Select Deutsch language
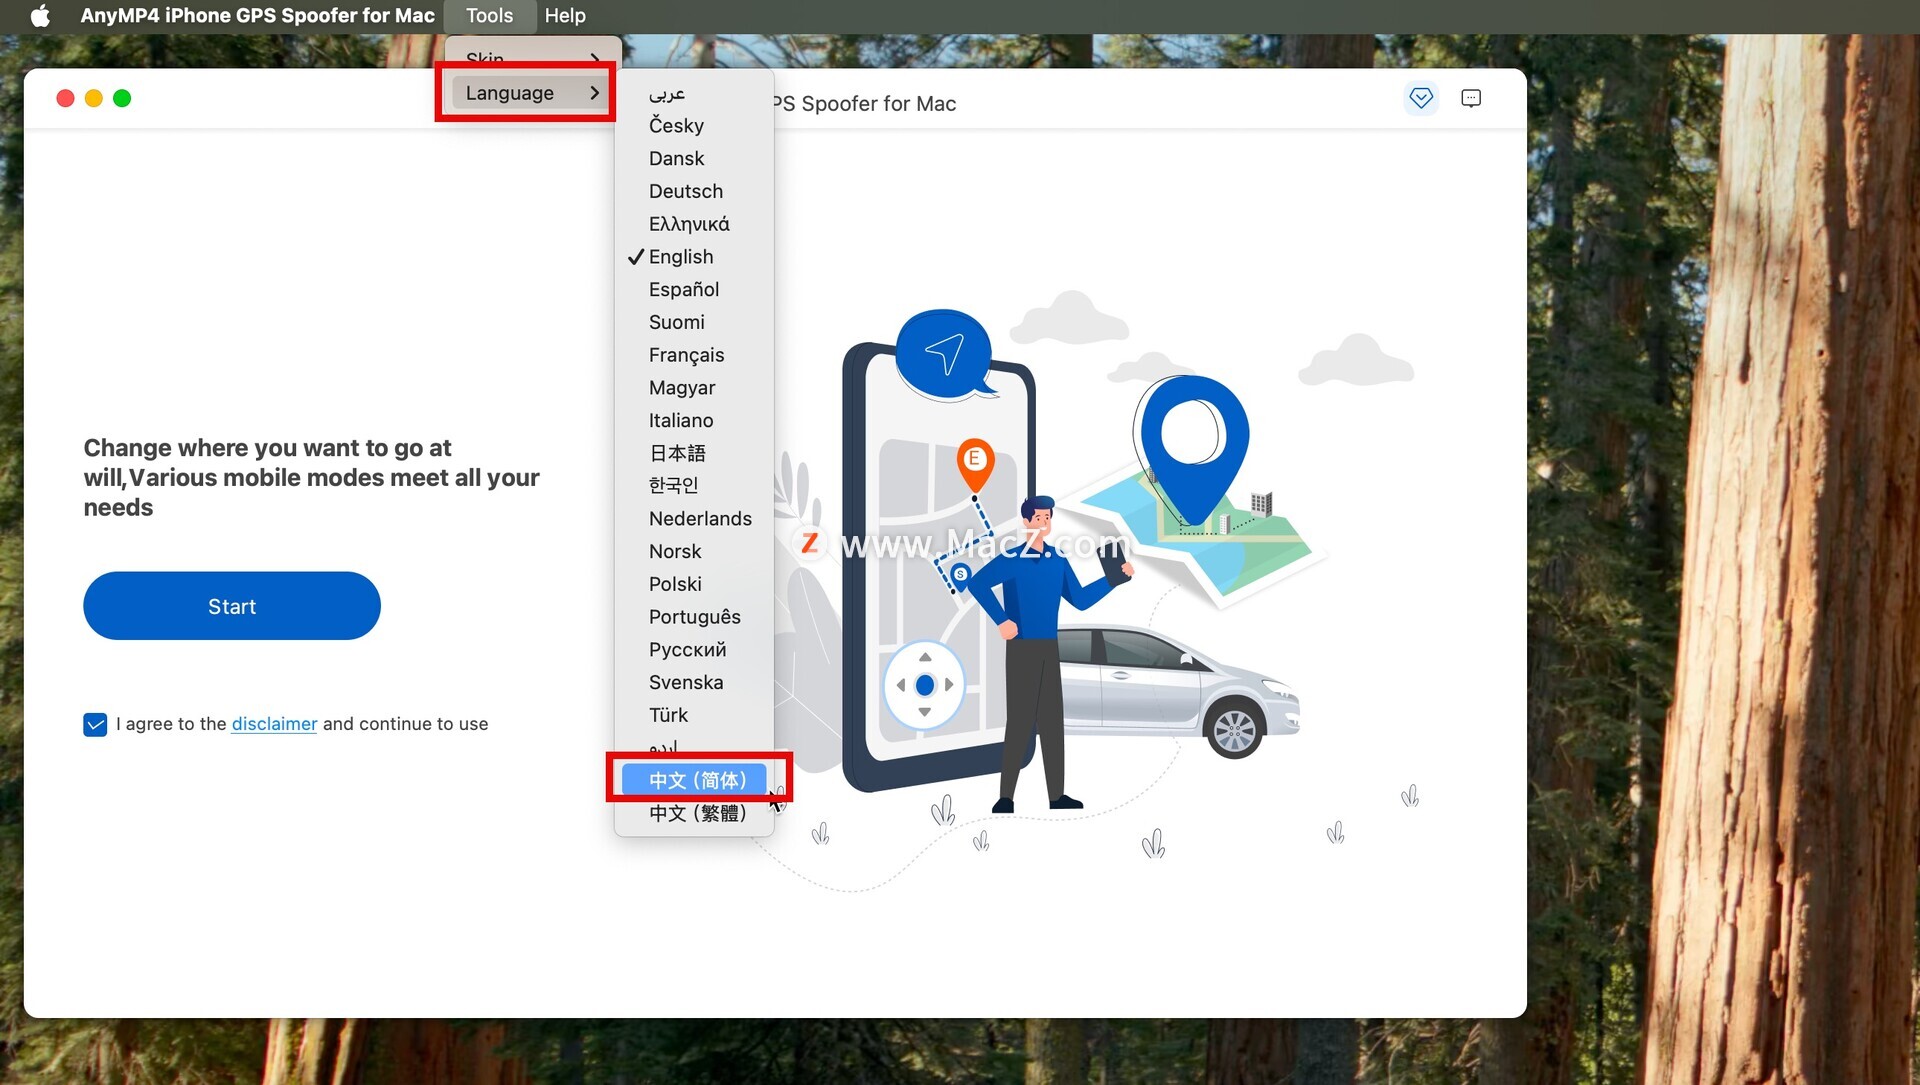1920x1085 pixels. tap(694, 192)
